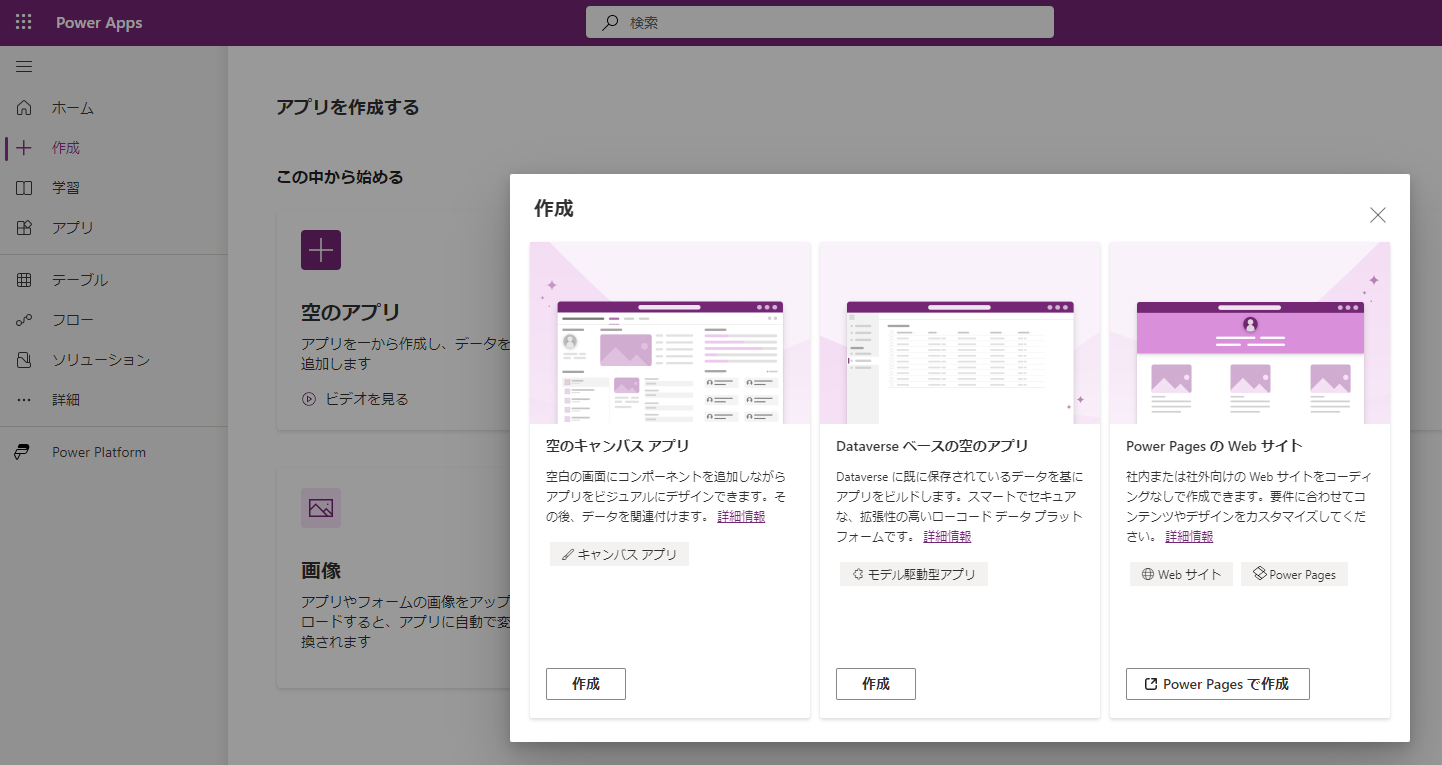Click the Power Pages で作成 button

click(x=1217, y=684)
